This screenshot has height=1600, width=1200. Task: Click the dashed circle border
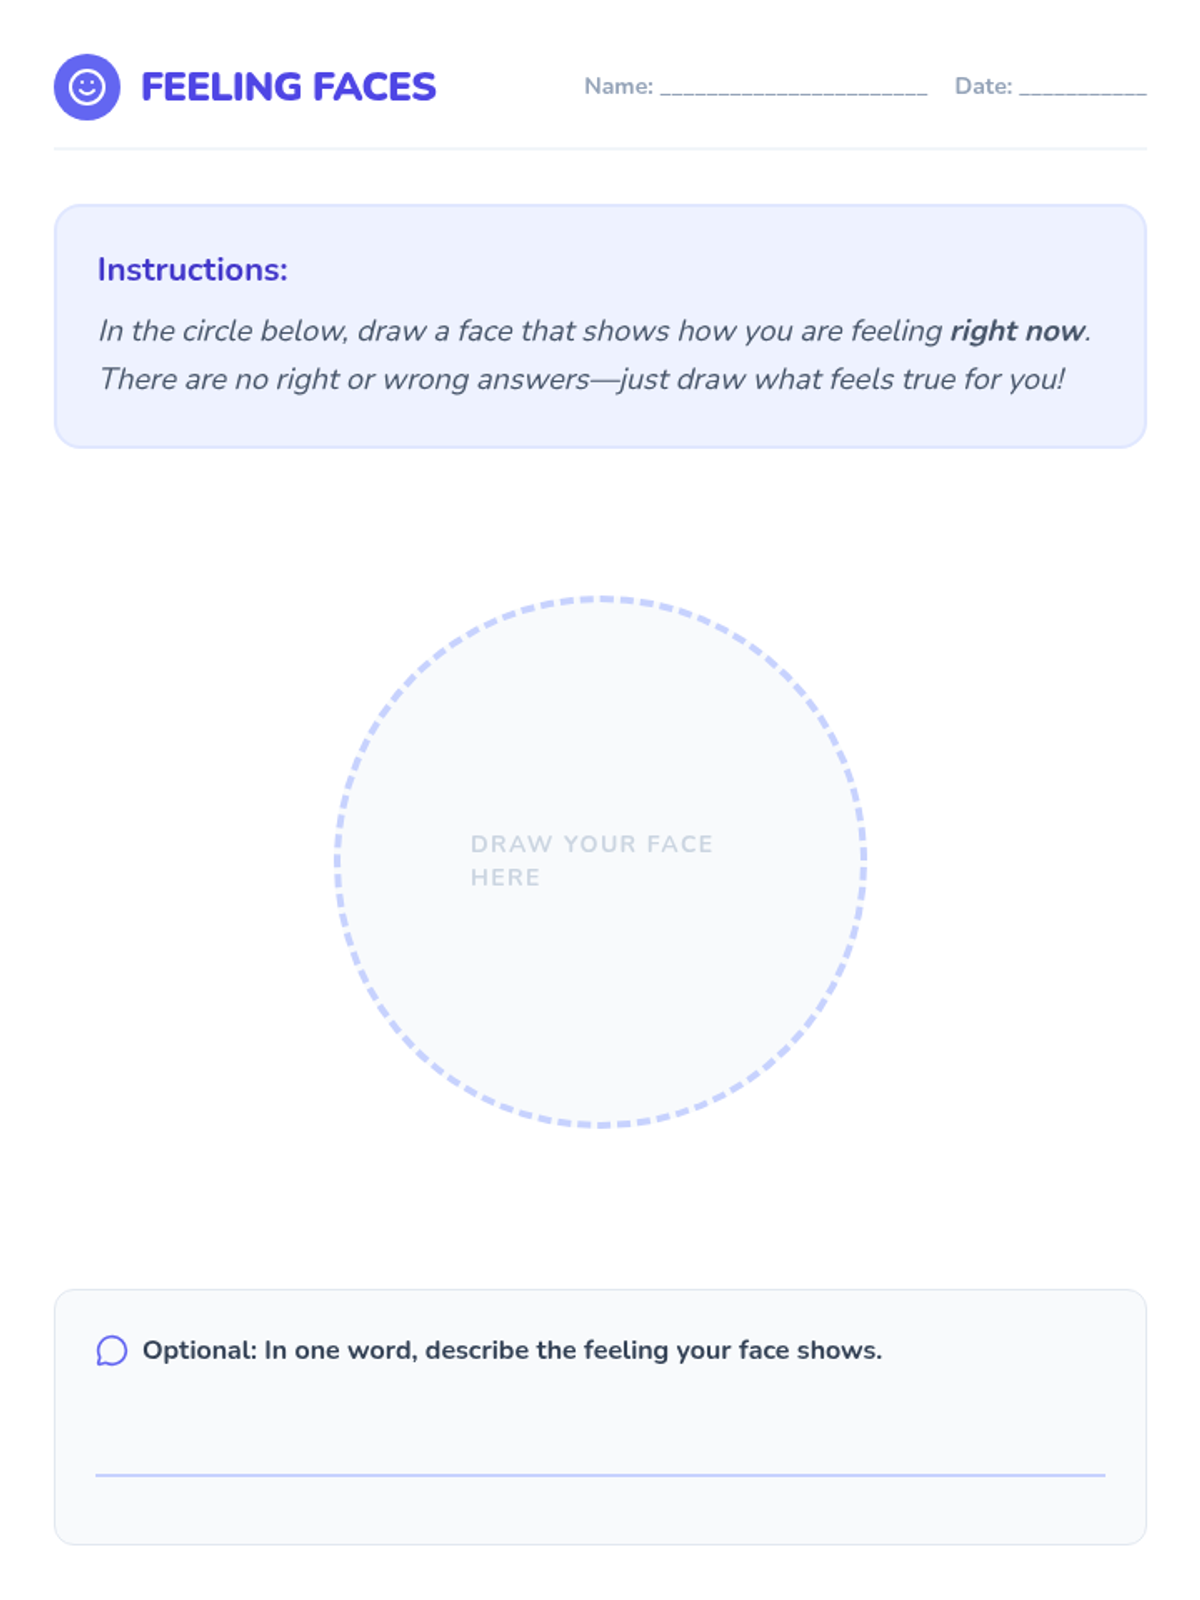click(600, 600)
